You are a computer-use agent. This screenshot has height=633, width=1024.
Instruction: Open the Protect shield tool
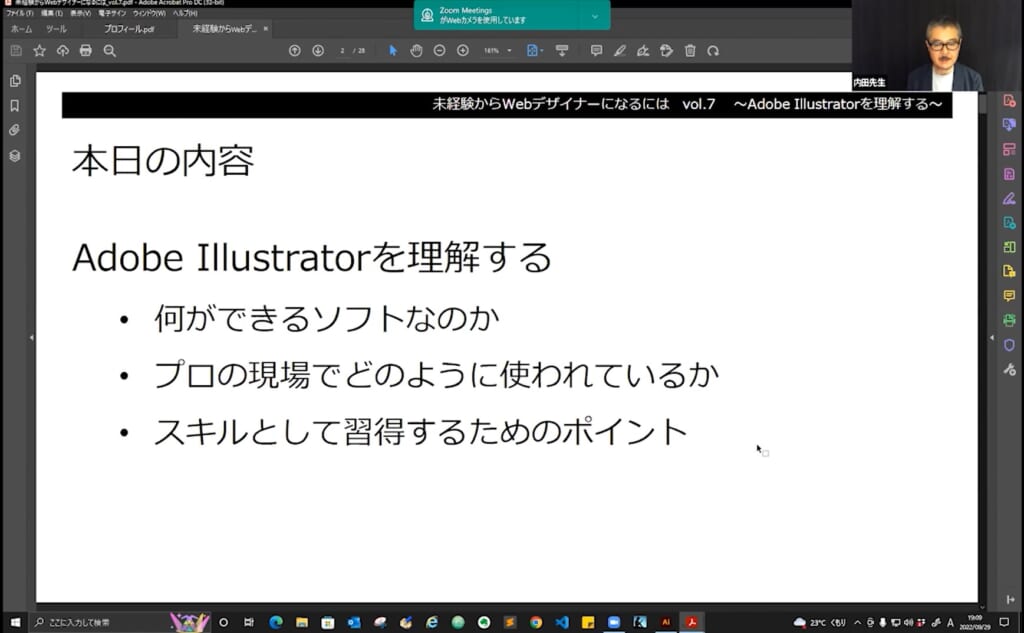(x=1009, y=345)
